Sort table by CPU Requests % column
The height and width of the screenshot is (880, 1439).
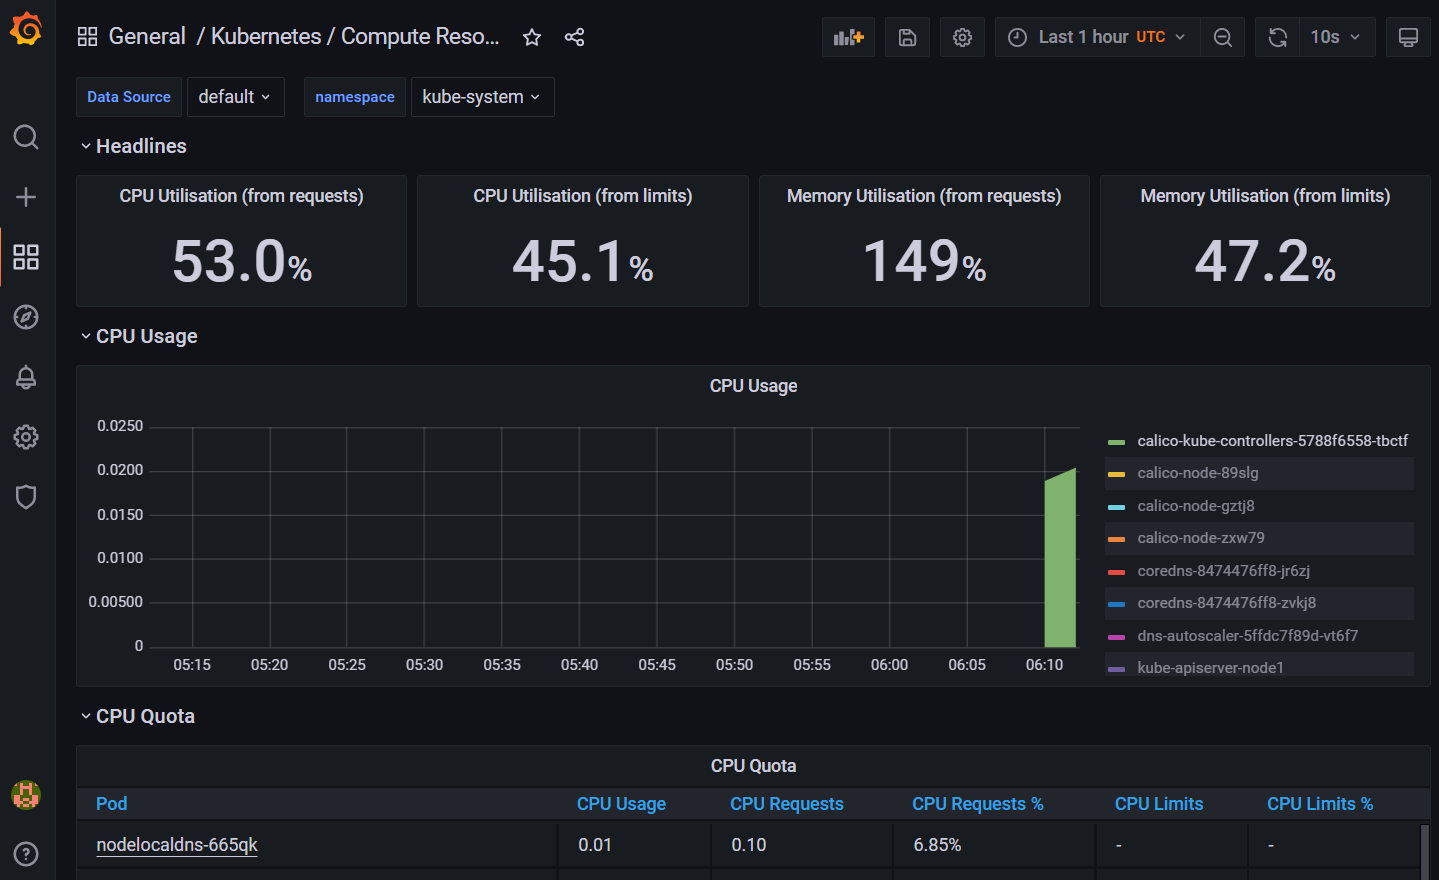pyautogui.click(x=977, y=804)
